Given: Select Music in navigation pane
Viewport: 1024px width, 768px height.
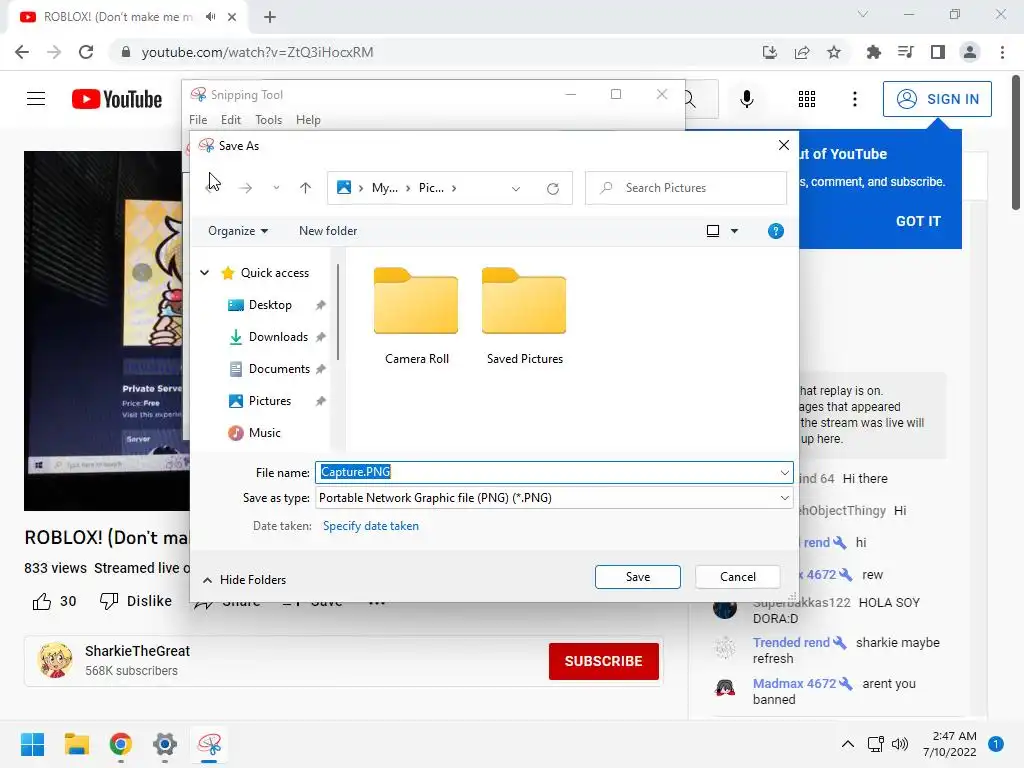Looking at the screenshot, I should (x=264, y=433).
